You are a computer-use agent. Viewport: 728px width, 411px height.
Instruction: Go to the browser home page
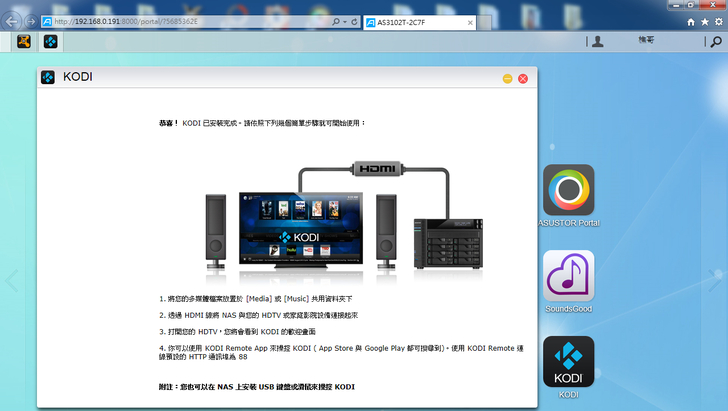click(691, 22)
